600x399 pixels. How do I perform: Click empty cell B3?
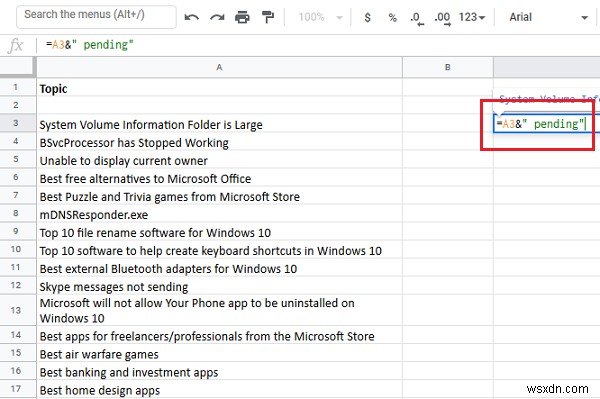(x=448, y=123)
